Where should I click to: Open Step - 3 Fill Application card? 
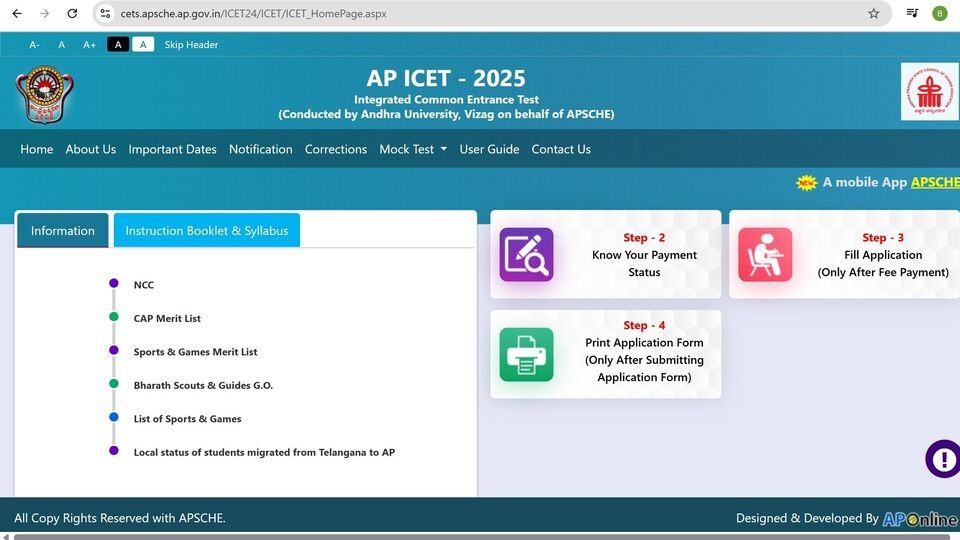click(x=844, y=254)
